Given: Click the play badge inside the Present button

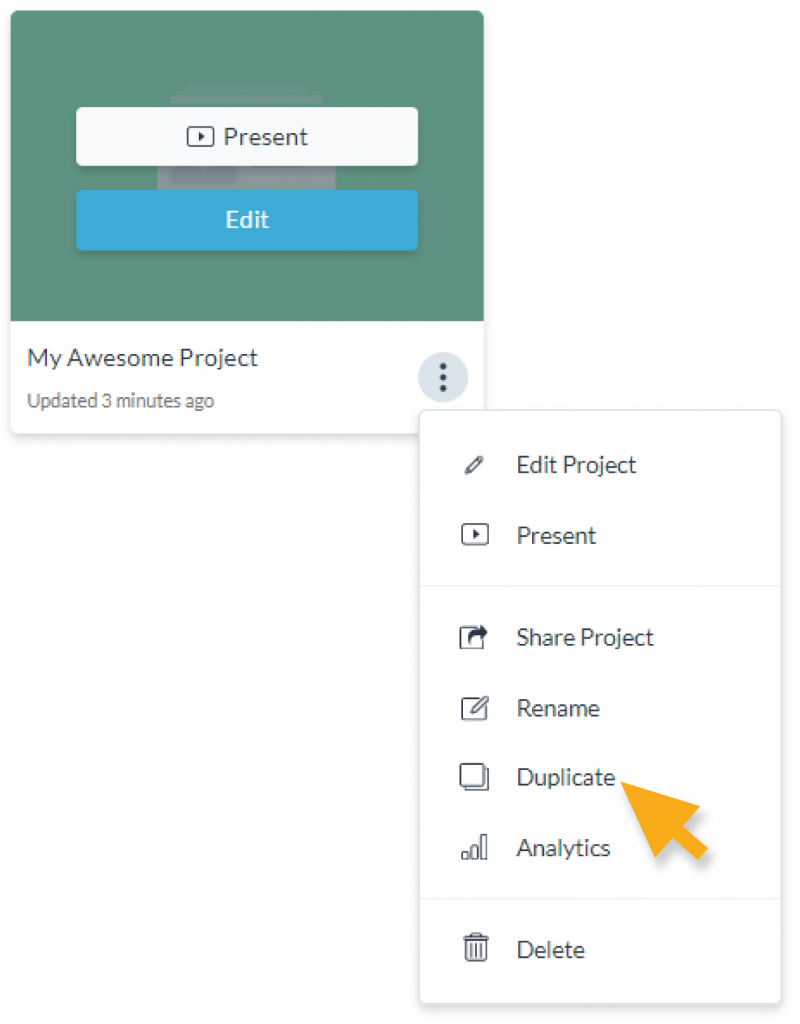Looking at the screenshot, I should [x=199, y=136].
